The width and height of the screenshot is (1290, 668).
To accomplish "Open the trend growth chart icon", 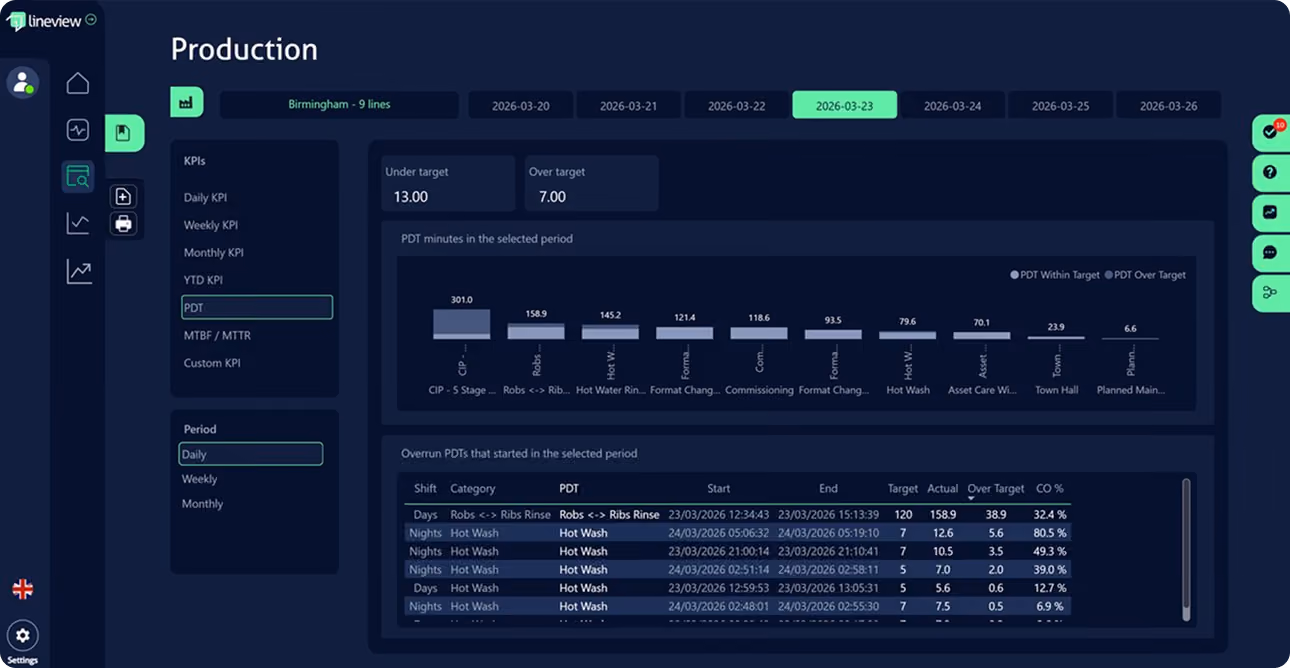I will tap(78, 271).
